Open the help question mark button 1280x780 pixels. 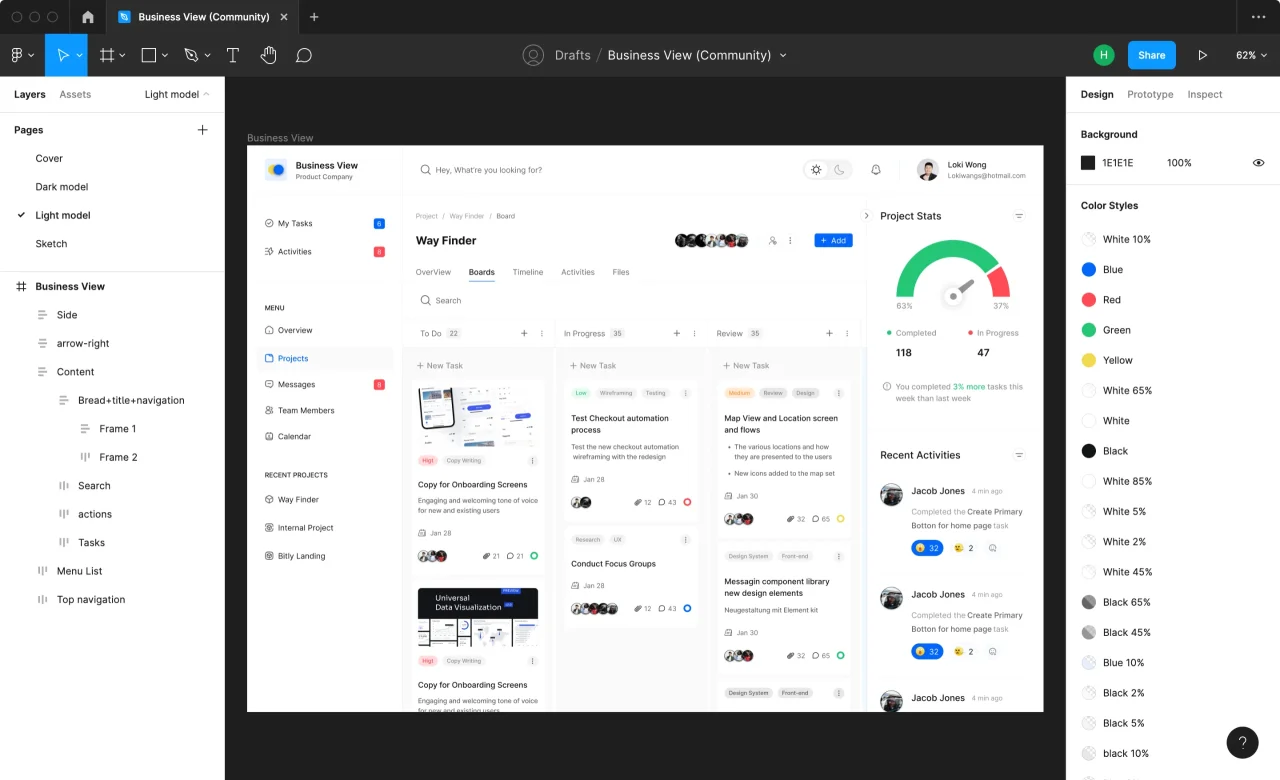(1242, 742)
